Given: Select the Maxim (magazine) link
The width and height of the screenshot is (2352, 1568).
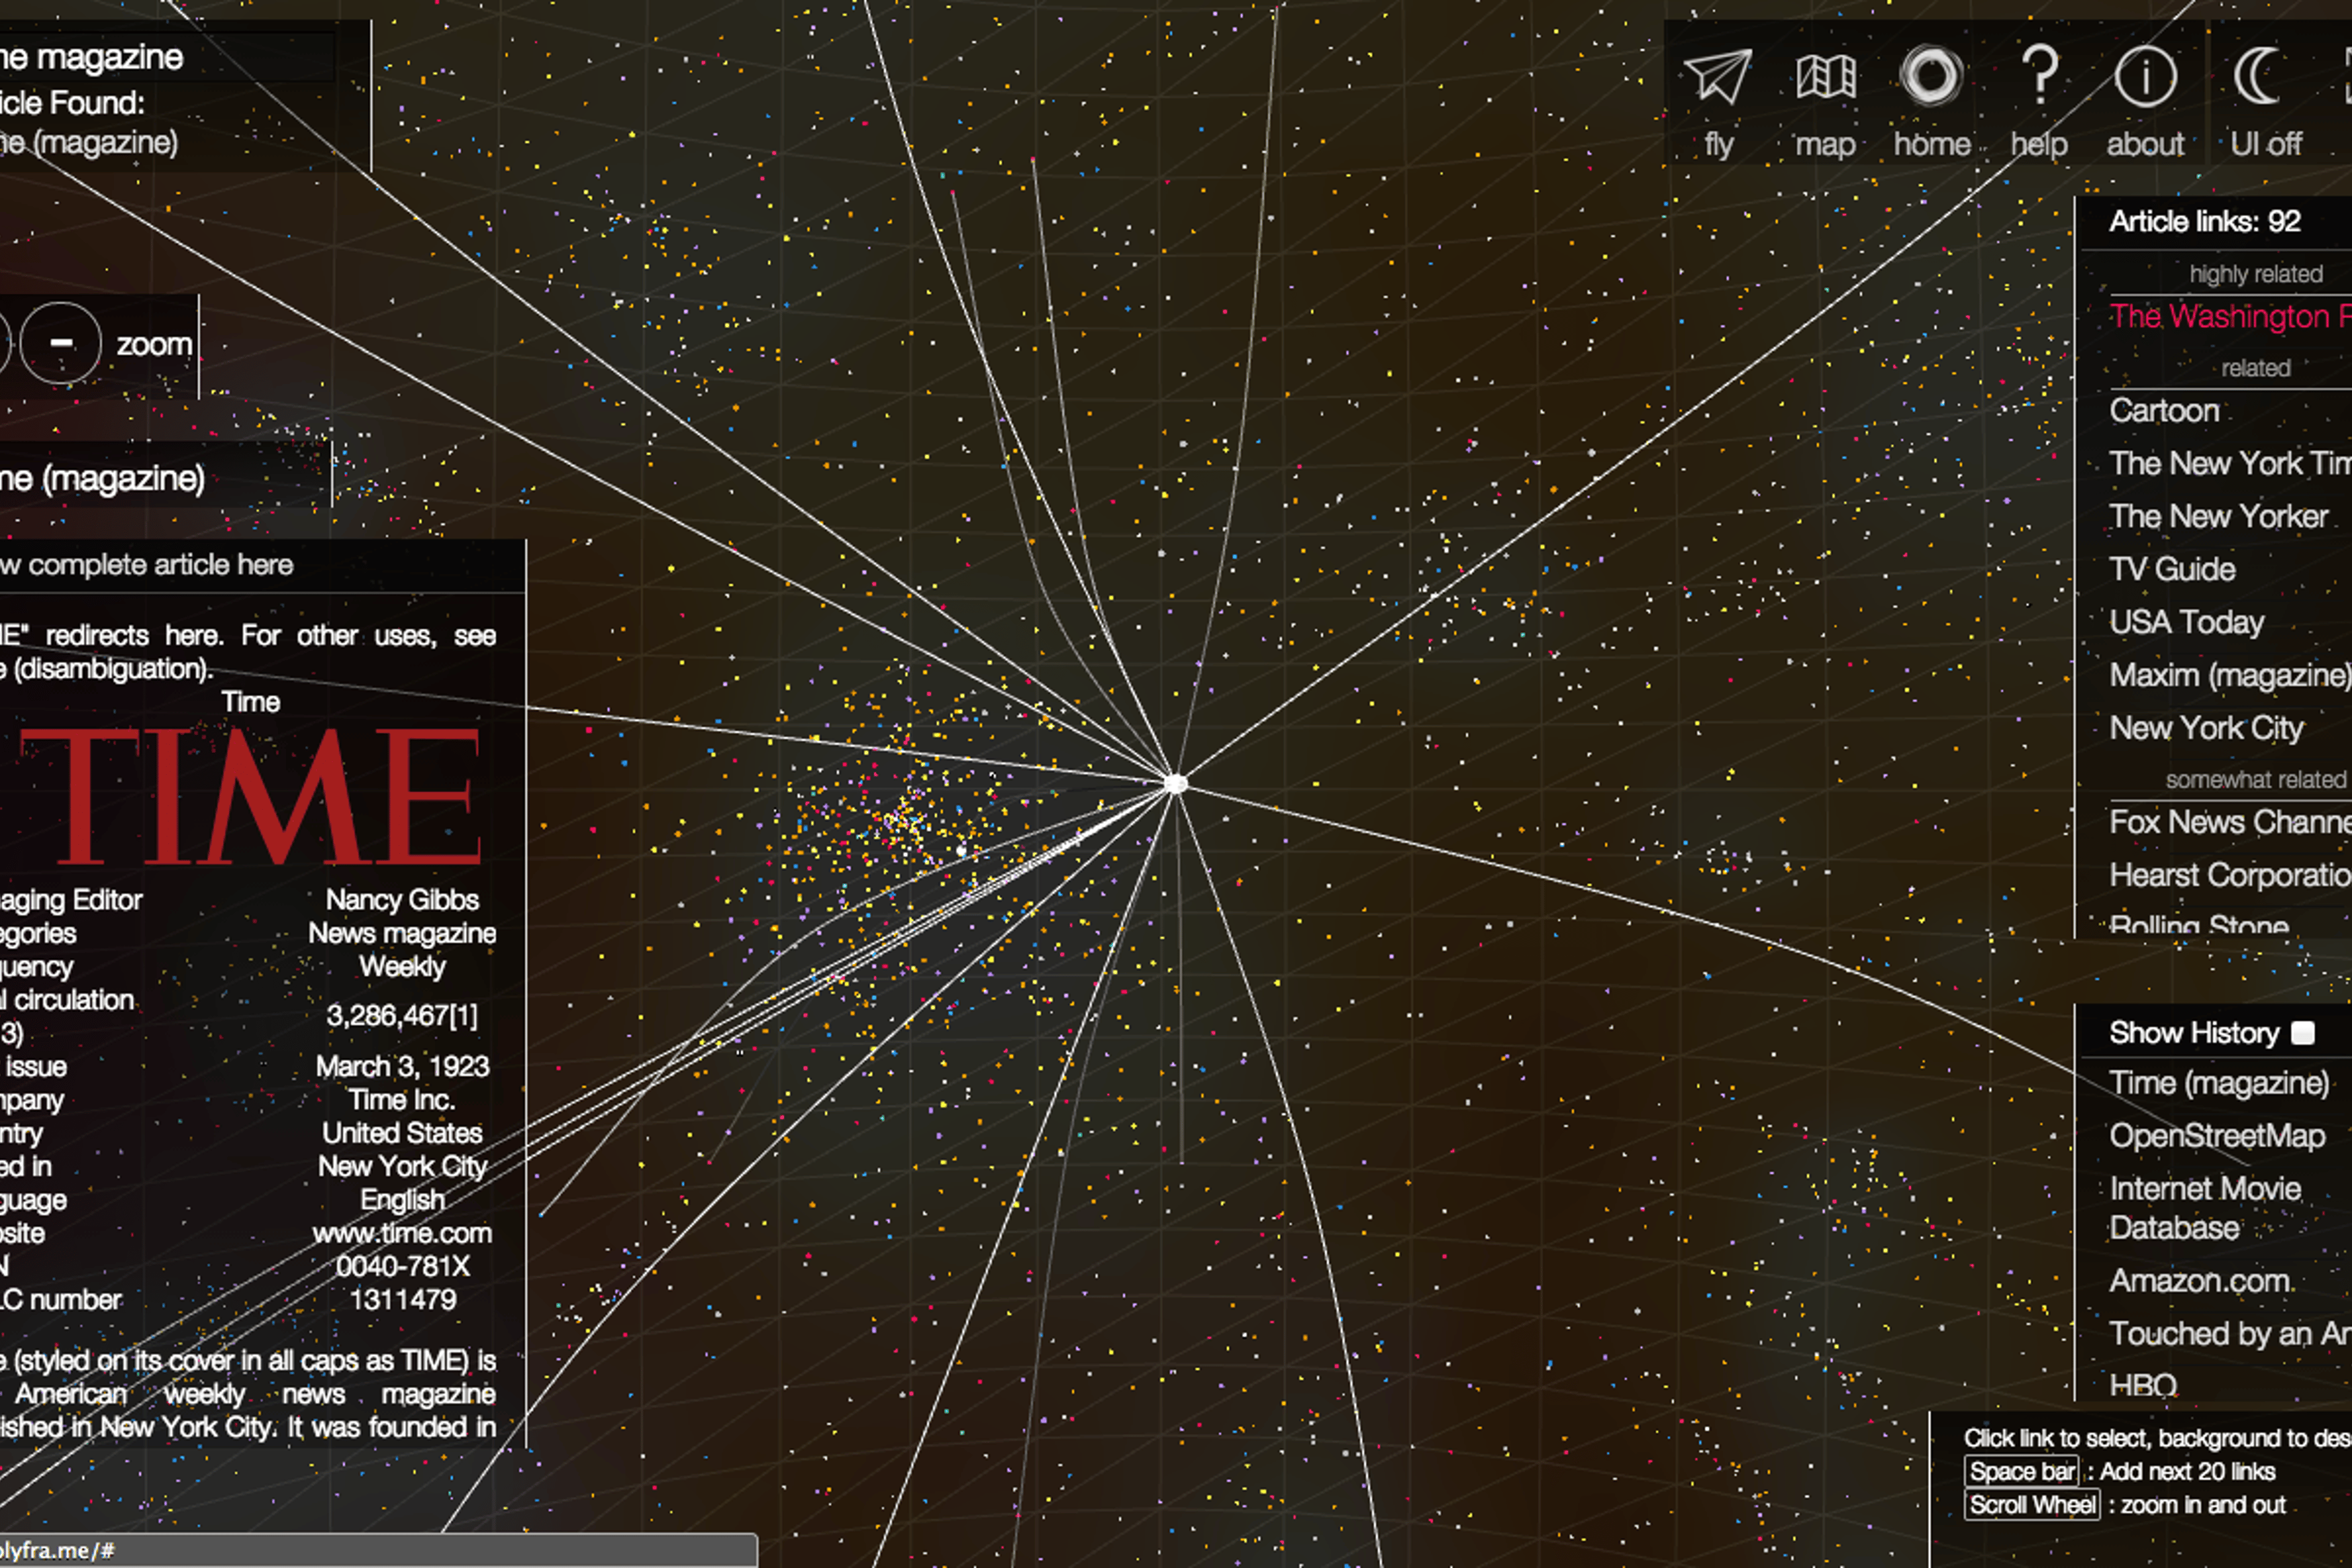Looking at the screenshot, I should [2230, 675].
